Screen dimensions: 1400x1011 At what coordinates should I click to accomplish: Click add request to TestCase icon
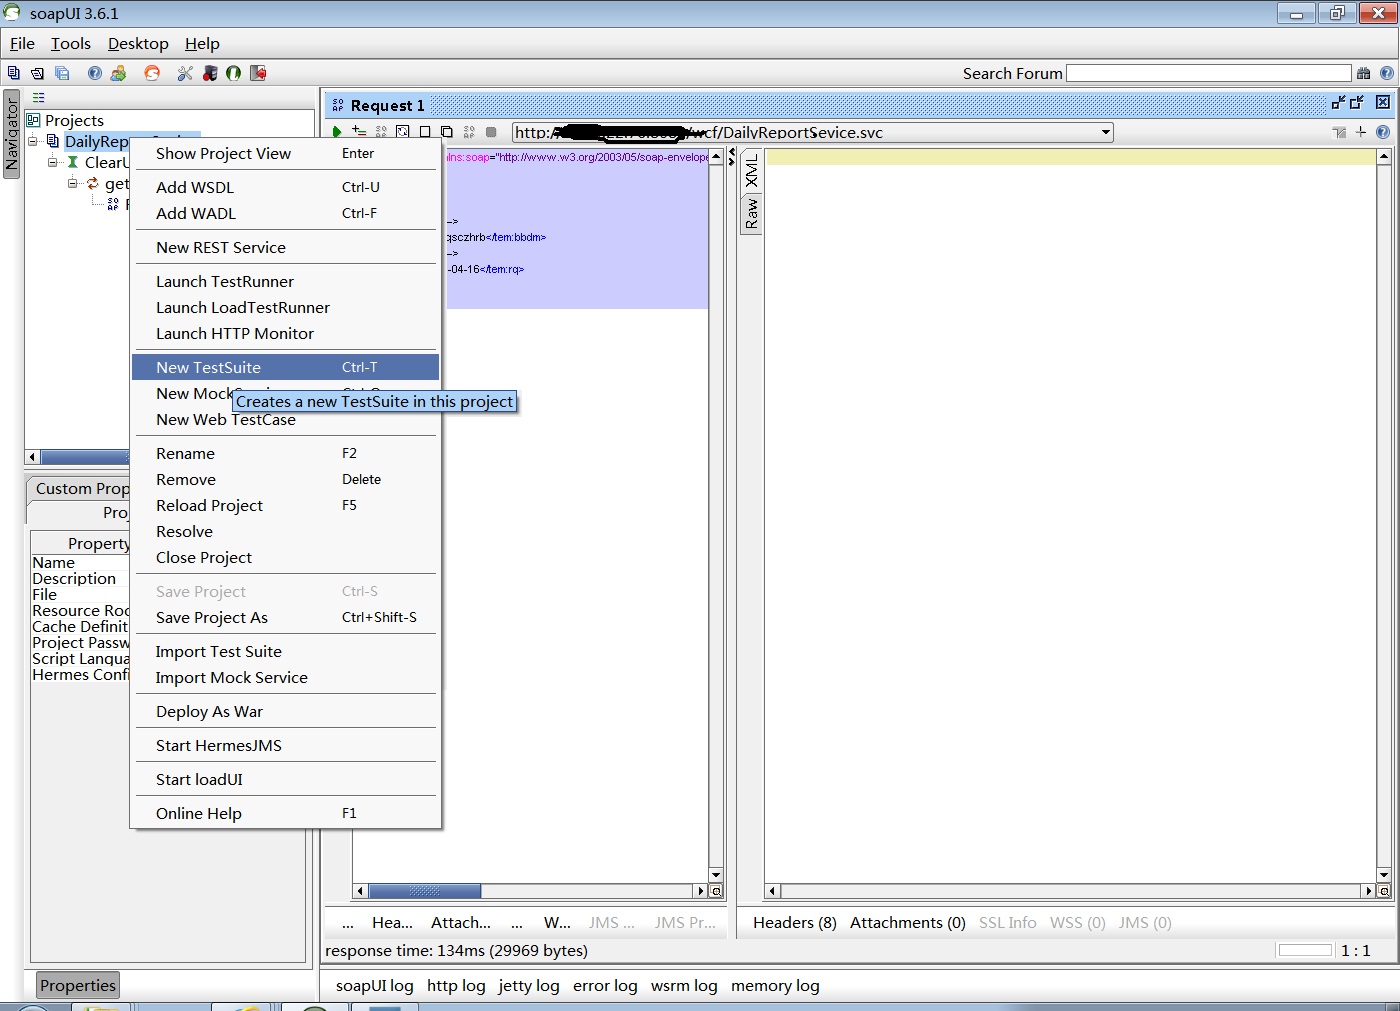tap(359, 132)
